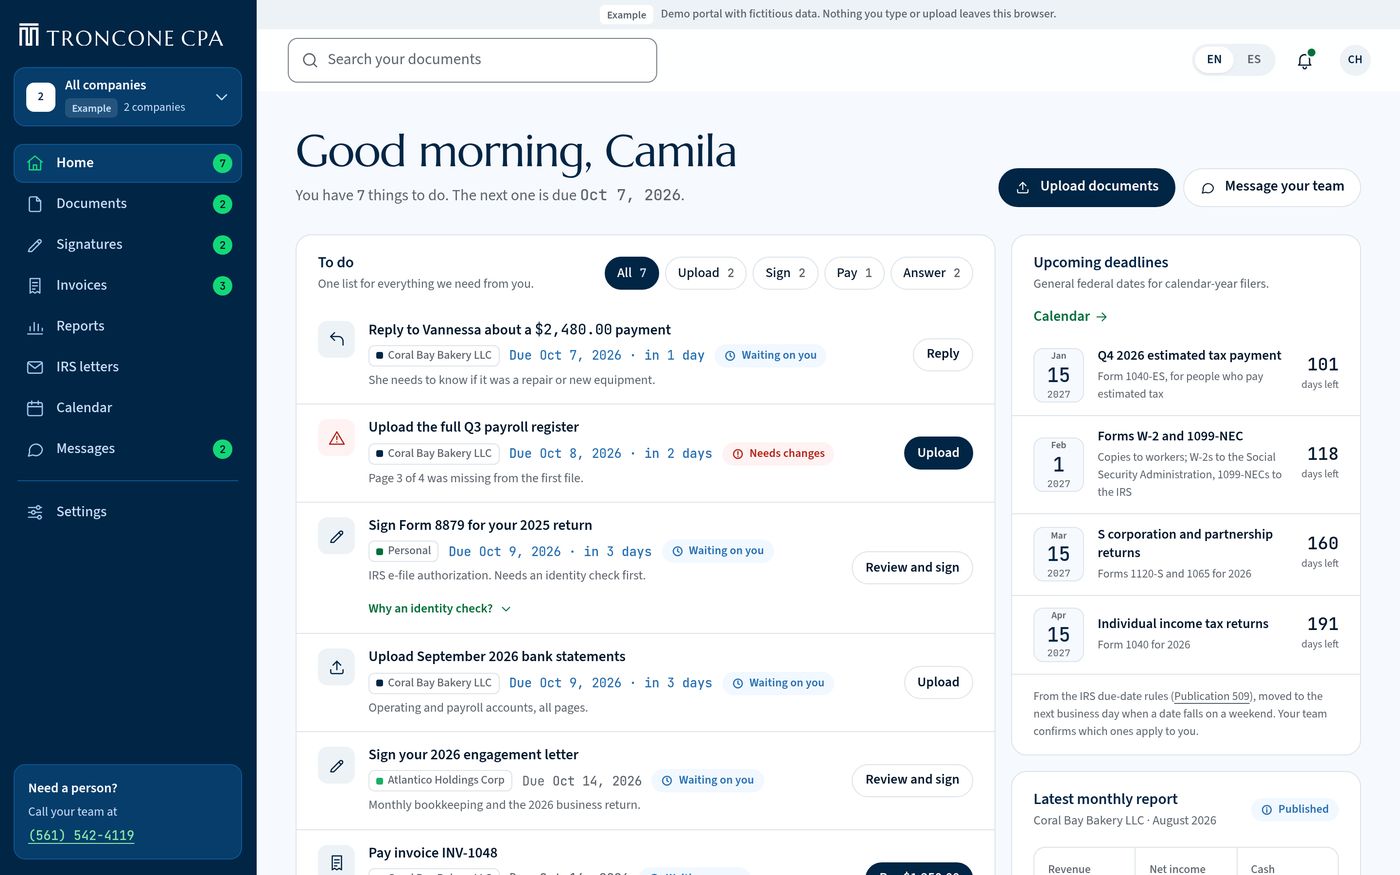Click the 'Needs changes' status tag
Image resolution: width=1400 pixels, height=875 pixels.
pos(778,454)
